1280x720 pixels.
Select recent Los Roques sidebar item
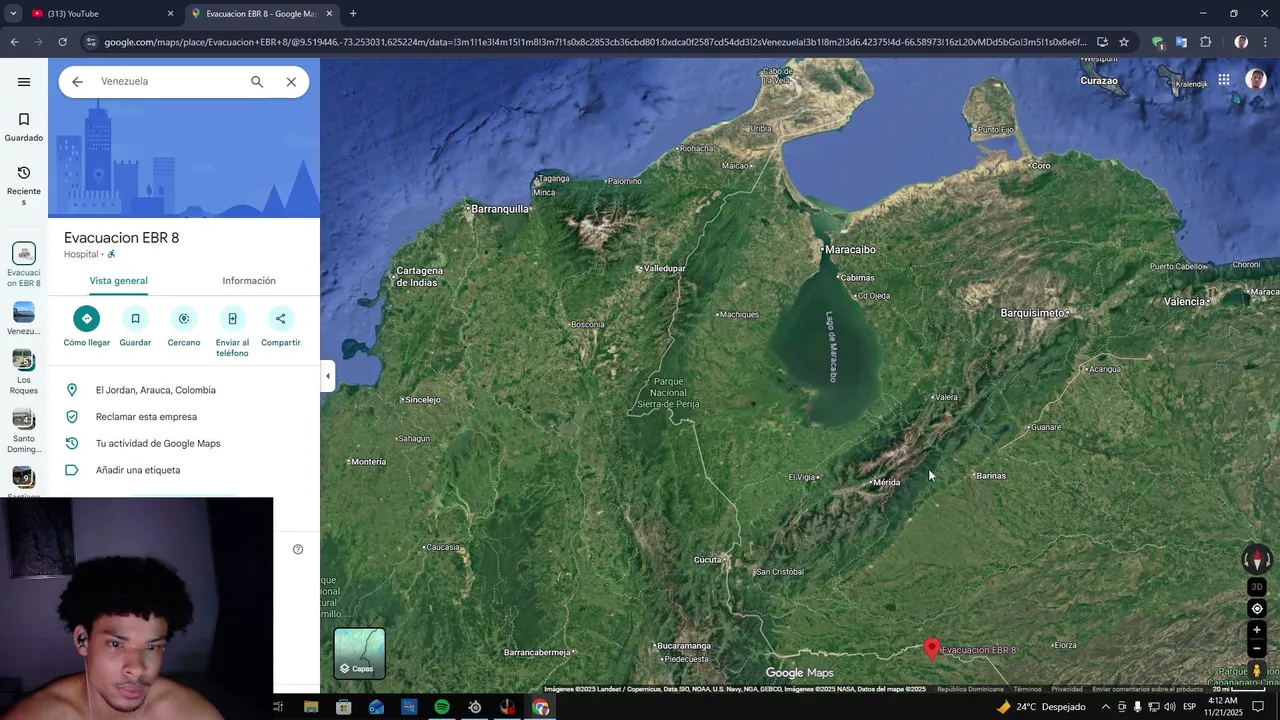coord(24,373)
